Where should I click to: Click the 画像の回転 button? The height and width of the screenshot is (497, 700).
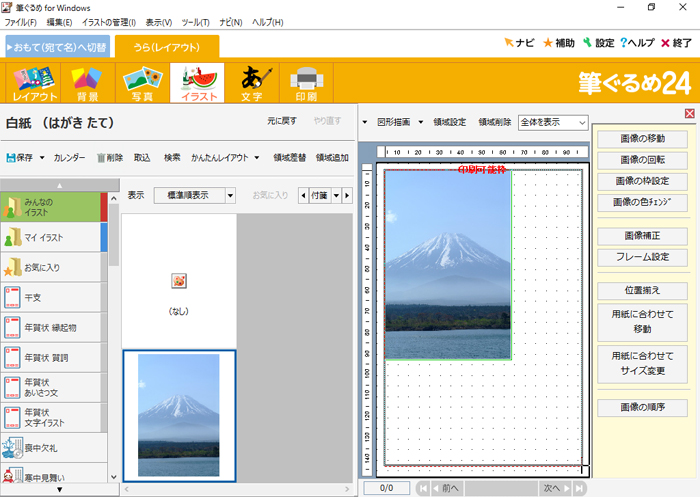point(643,160)
